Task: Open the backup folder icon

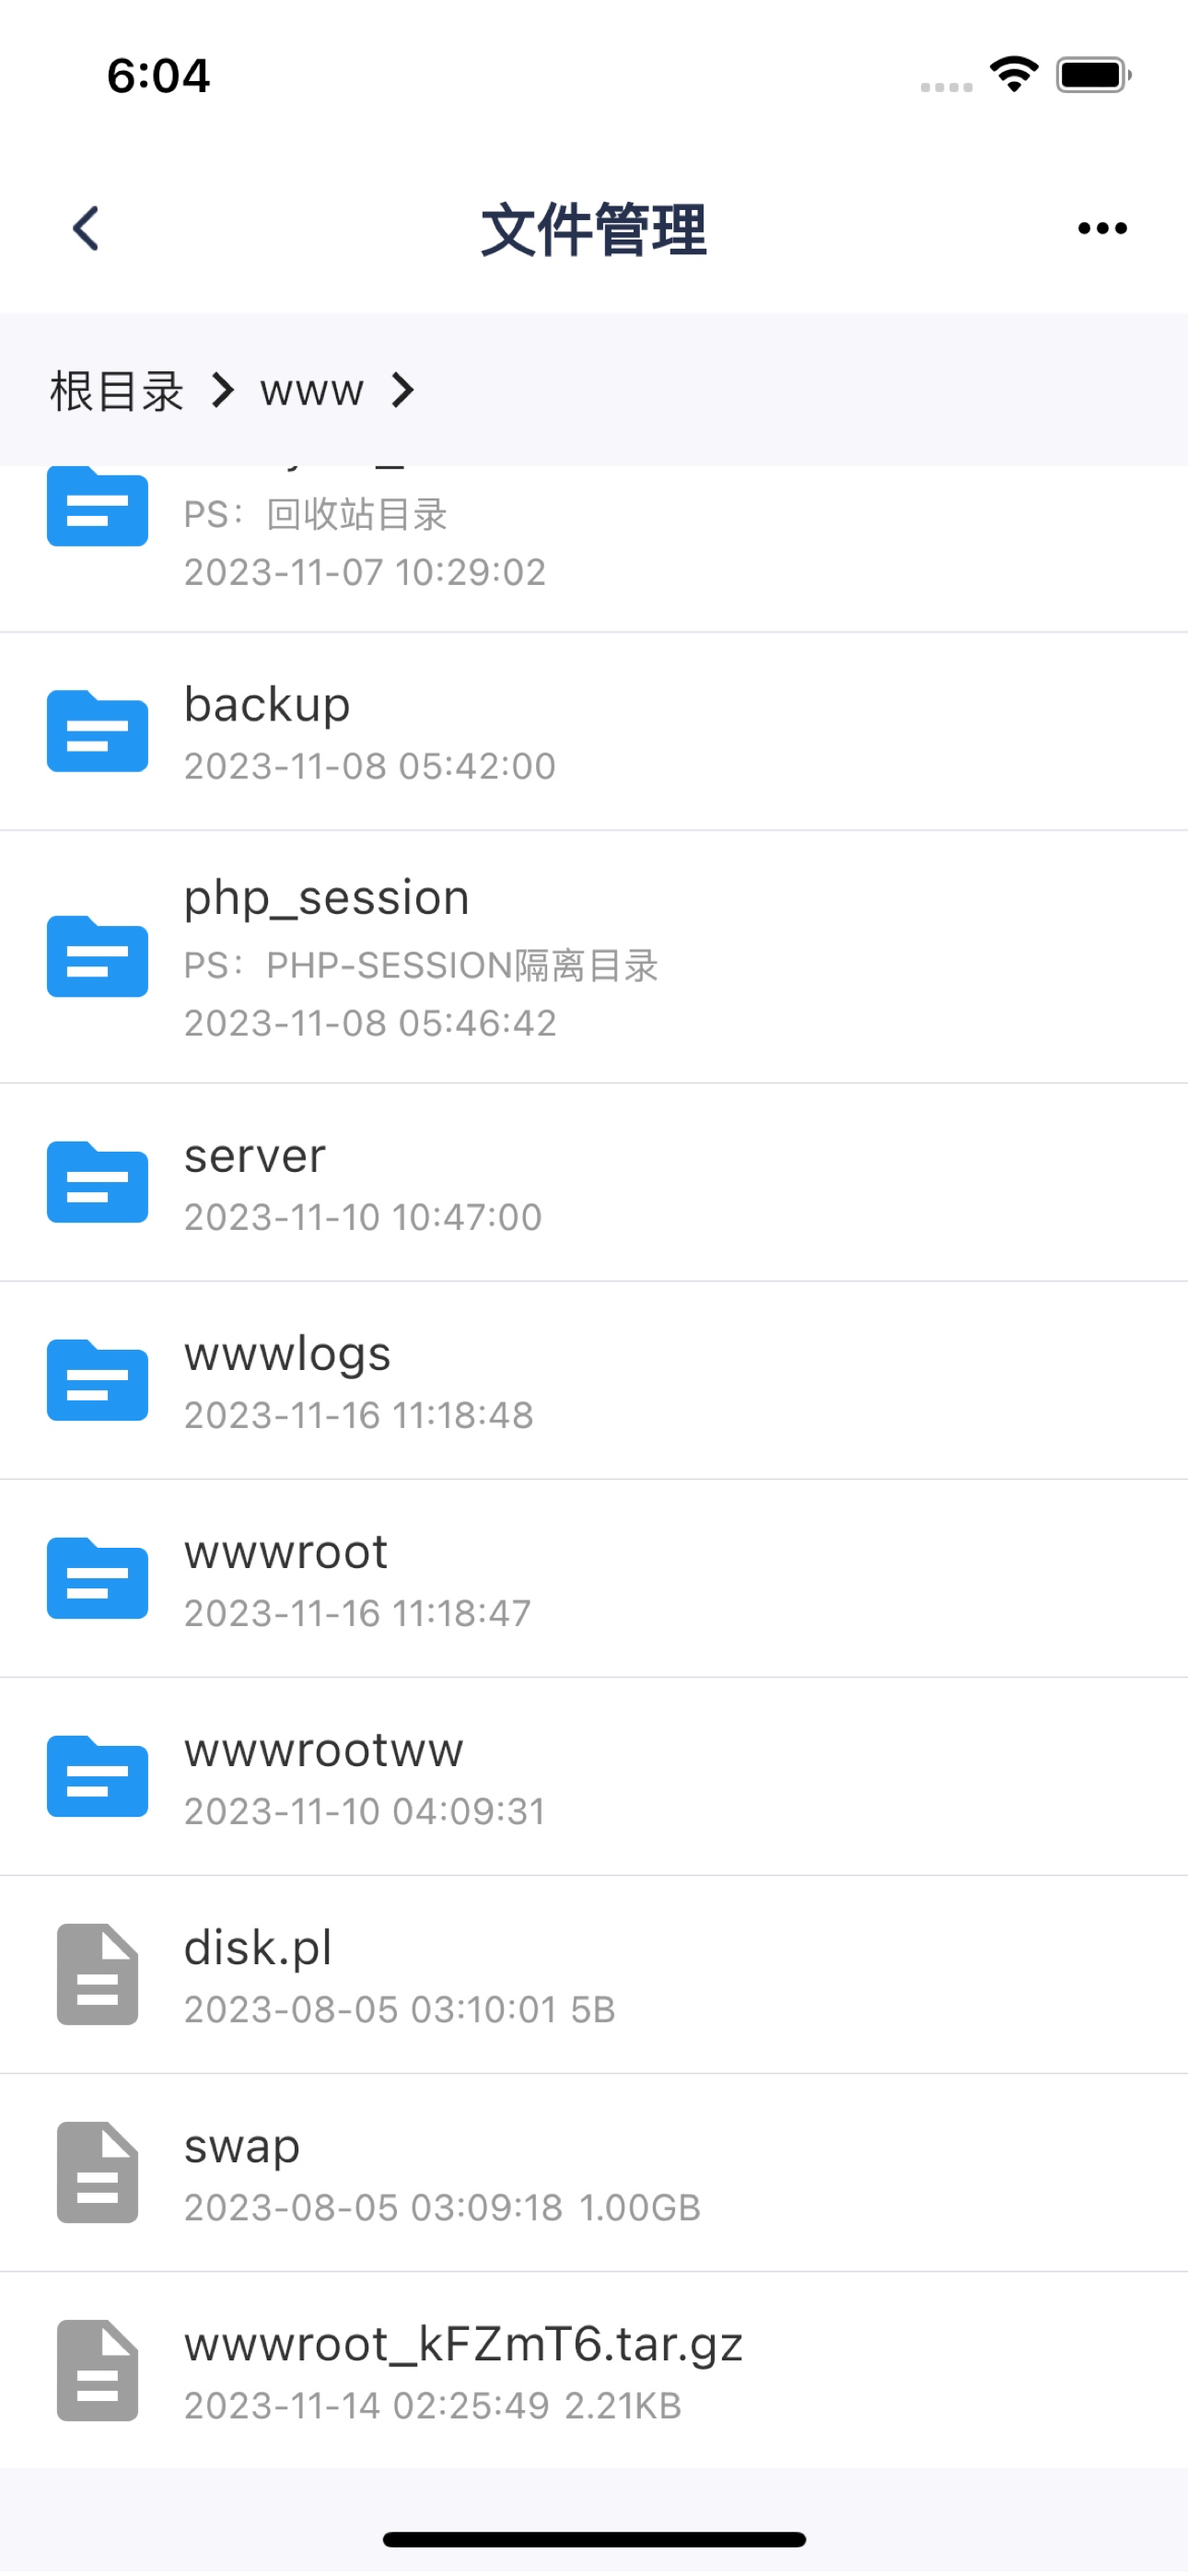Action: pyautogui.click(x=97, y=731)
